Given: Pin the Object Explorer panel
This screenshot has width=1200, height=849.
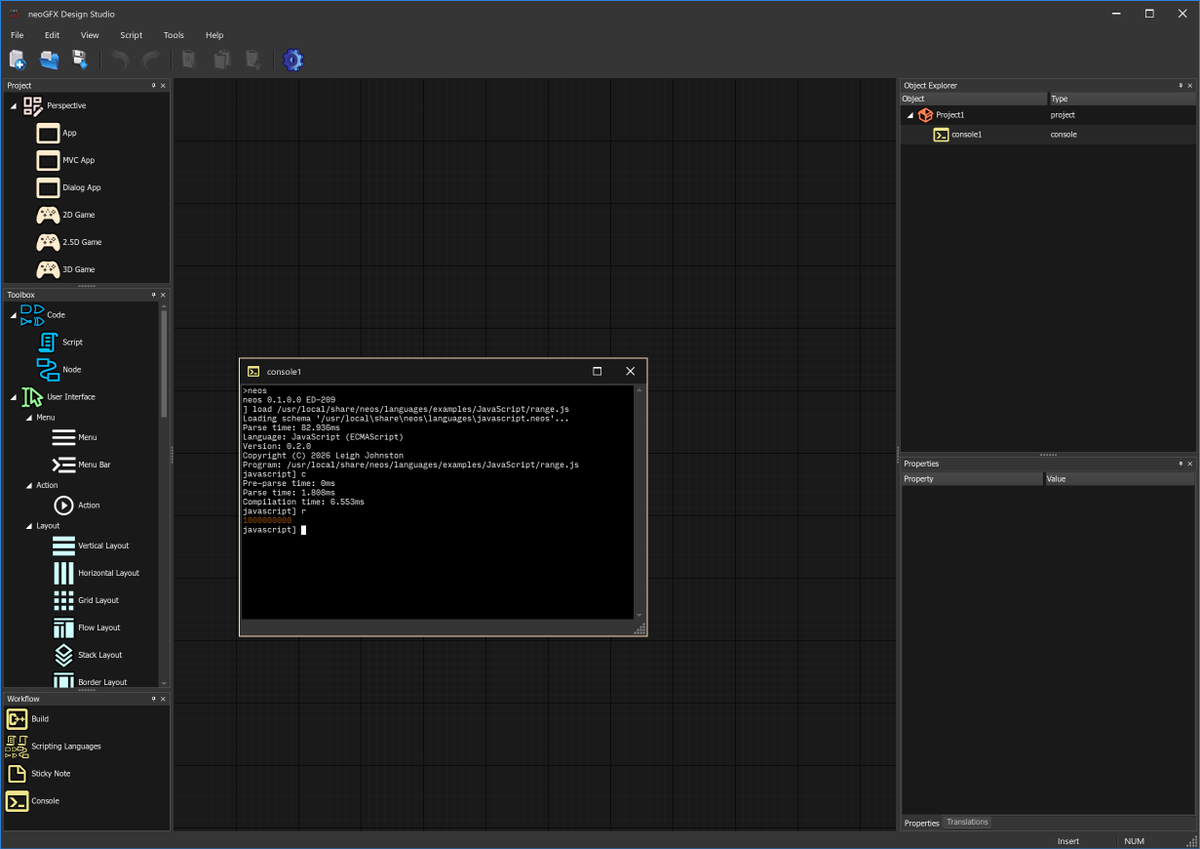Looking at the screenshot, I should click(1181, 86).
